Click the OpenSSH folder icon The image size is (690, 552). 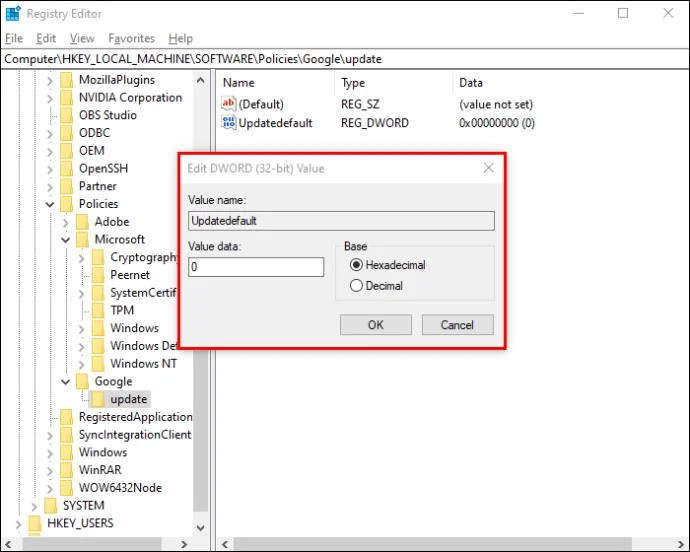pos(66,169)
